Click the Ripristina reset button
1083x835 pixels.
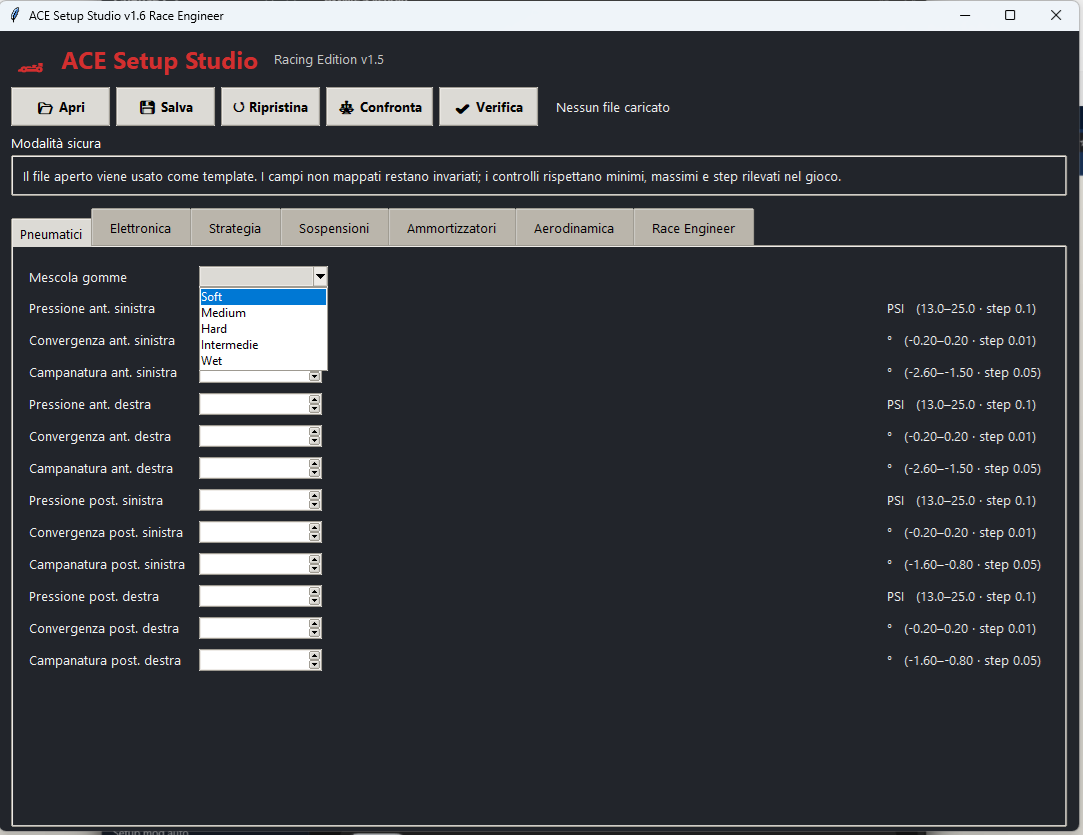pos(271,107)
